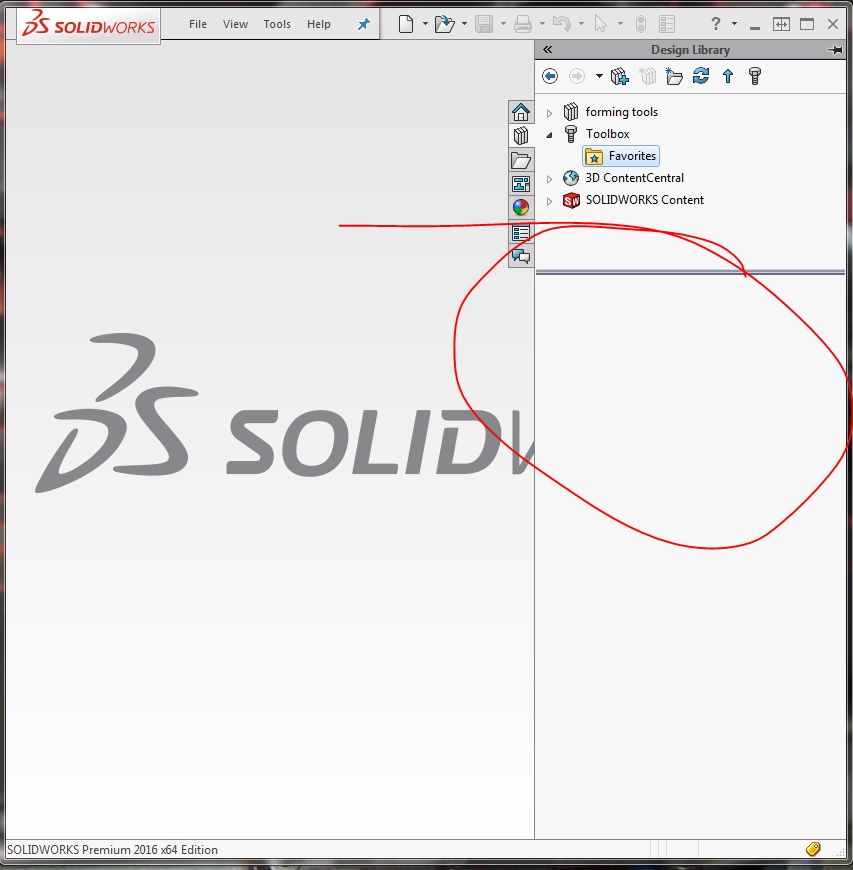Viewport: 853px width, 870px height.
Task: Open the dropdown arrow beside Save icon
Action: click(x=503, y=24)
